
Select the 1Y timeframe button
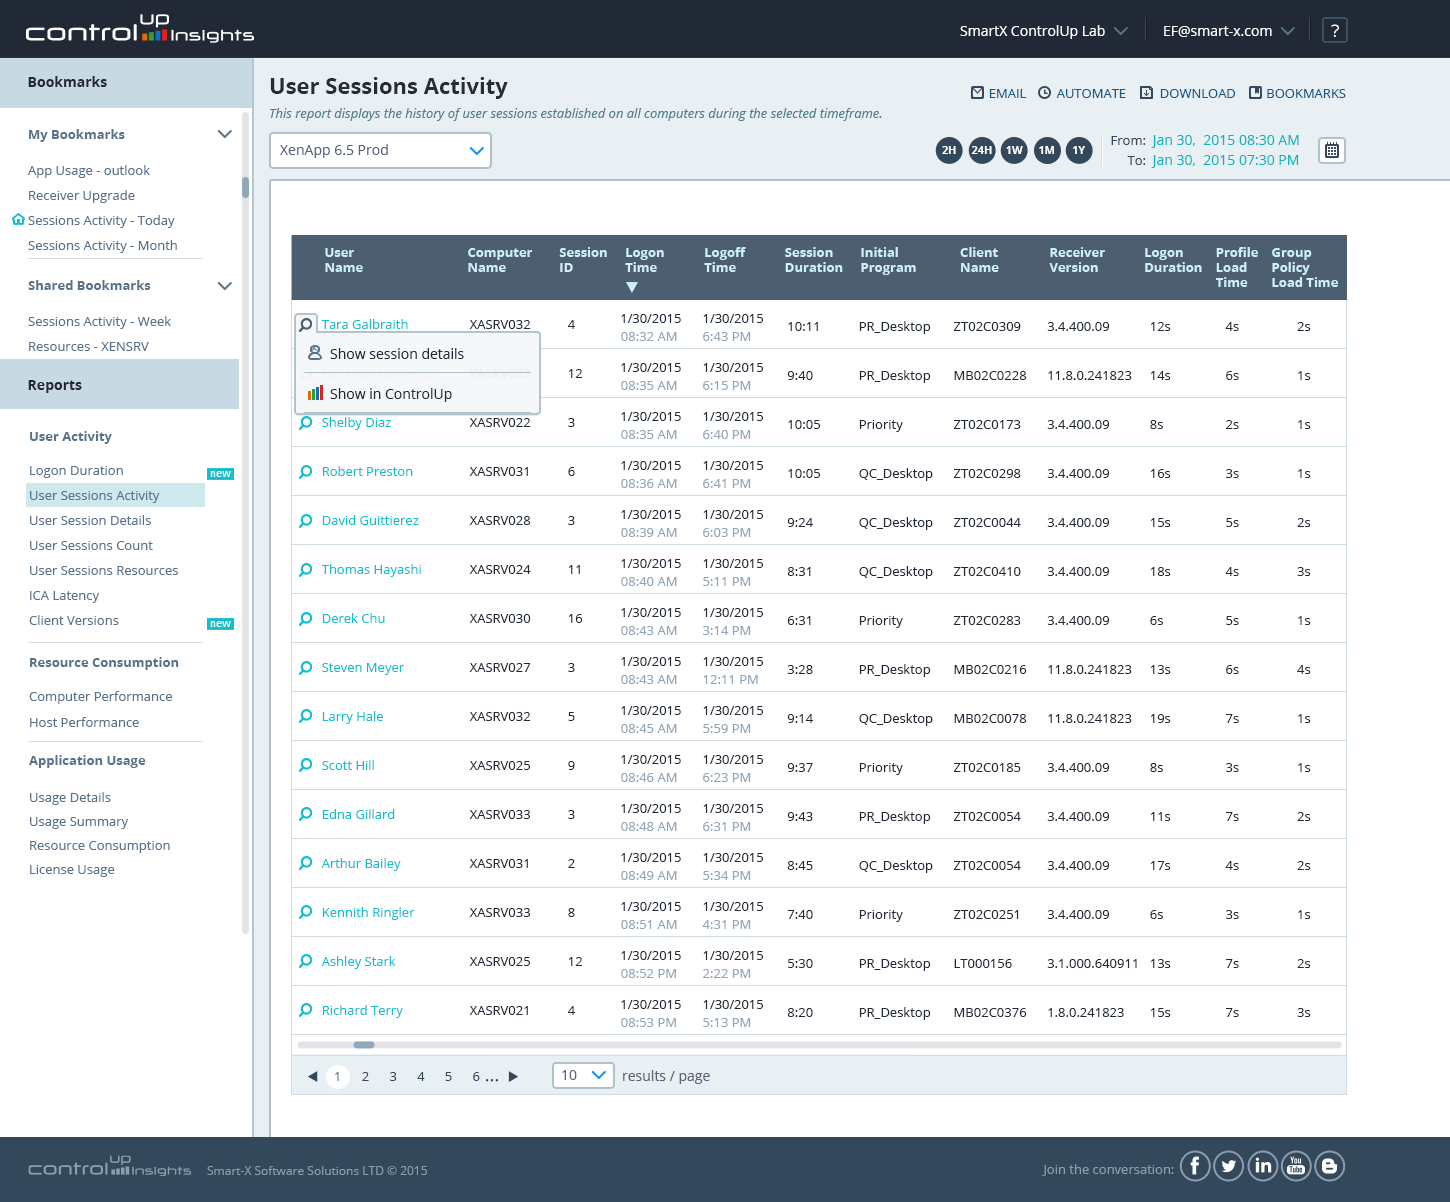click(1079, 150)
